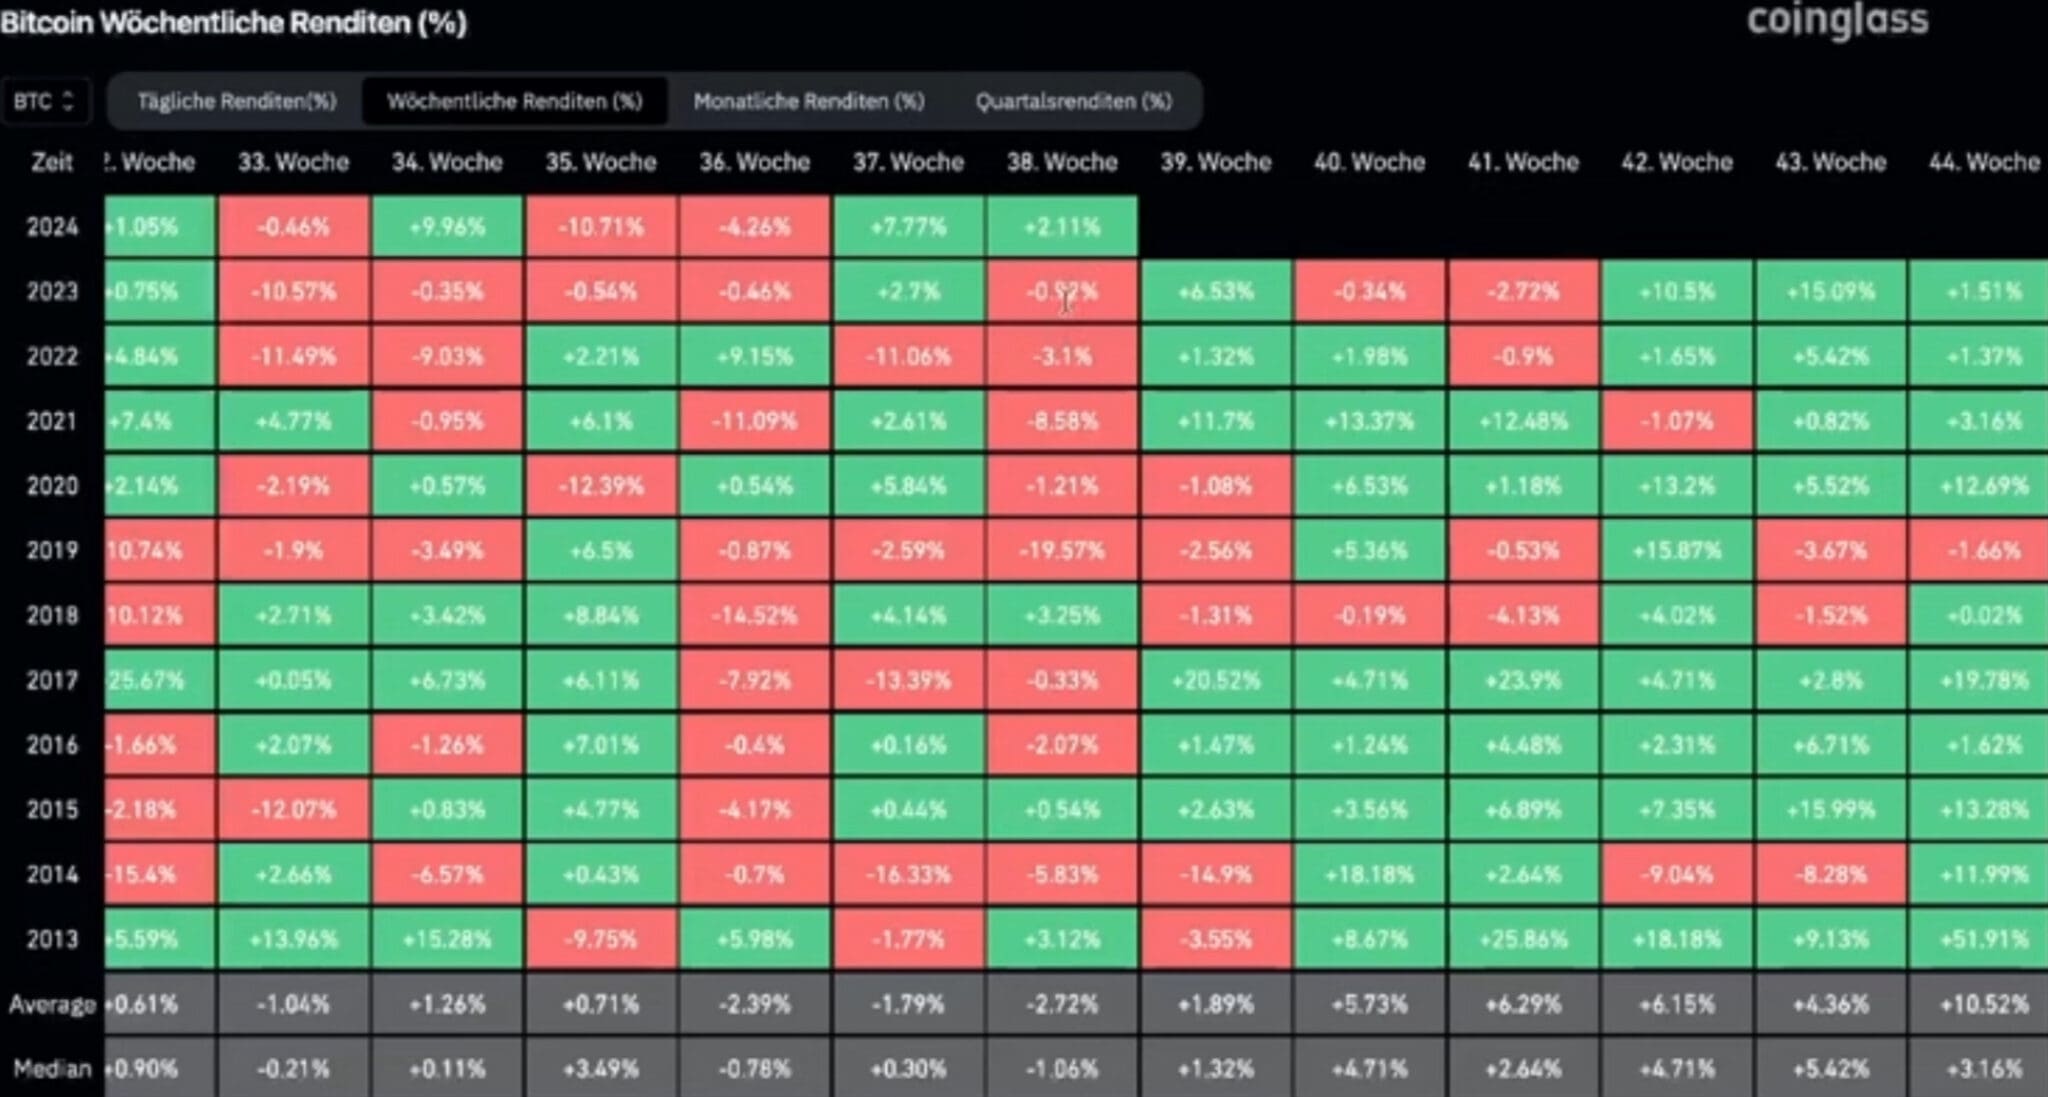Click the -12.39% cell in 2020 row
The width and height of the screenshot is (2048, 1097).
tap(600, 486)
